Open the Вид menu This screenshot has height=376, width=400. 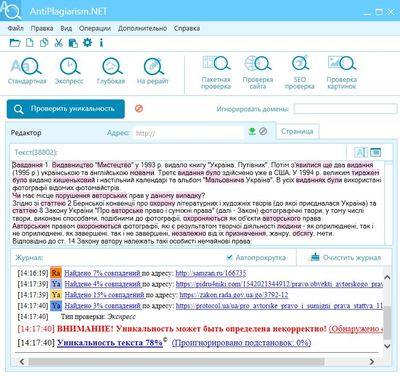(x=66, y=28)
